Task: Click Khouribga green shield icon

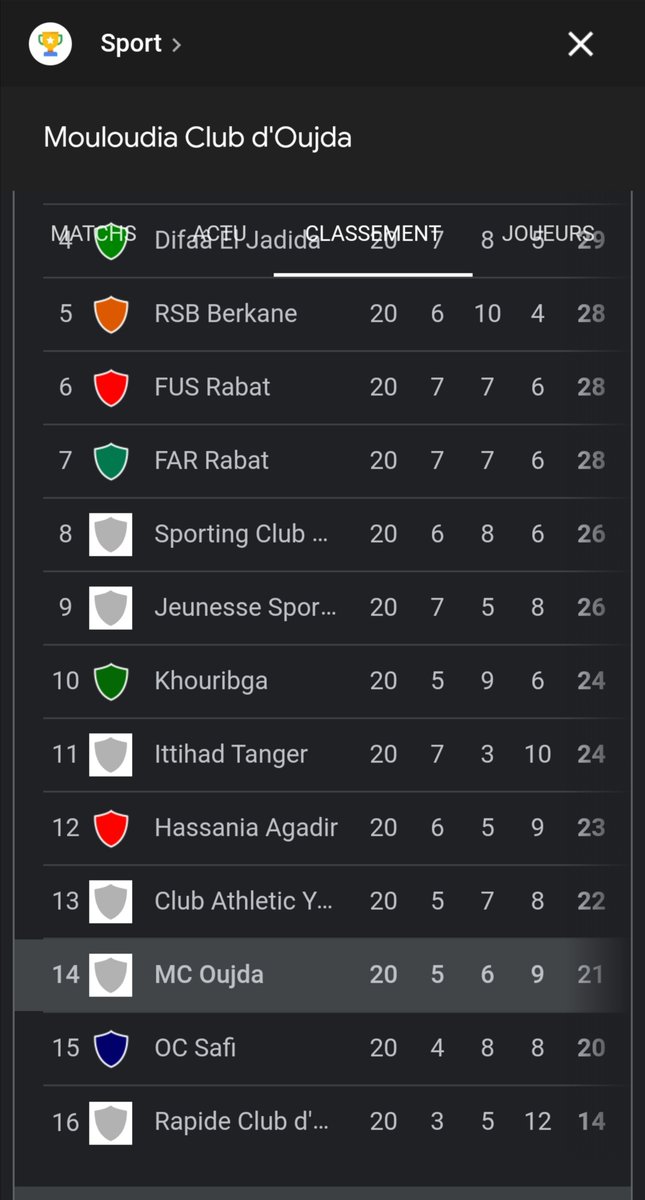Action: point(111,681)
